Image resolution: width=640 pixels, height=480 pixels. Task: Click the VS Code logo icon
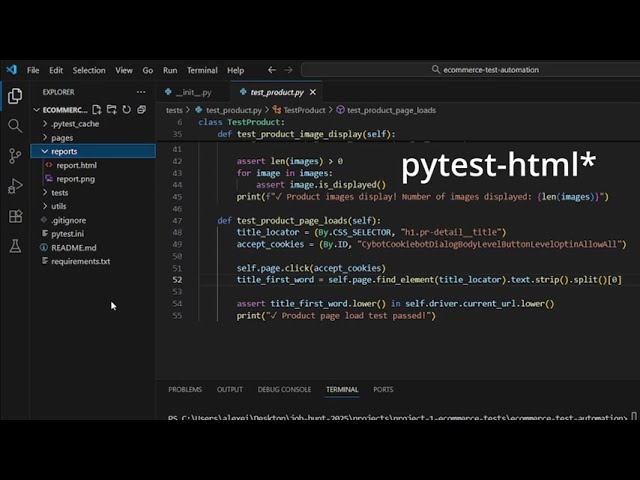click(x=11, y=70)
